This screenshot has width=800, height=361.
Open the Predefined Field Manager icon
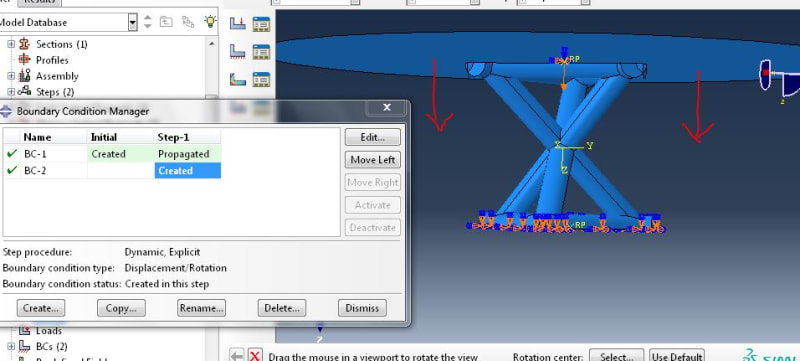[261, 79]
